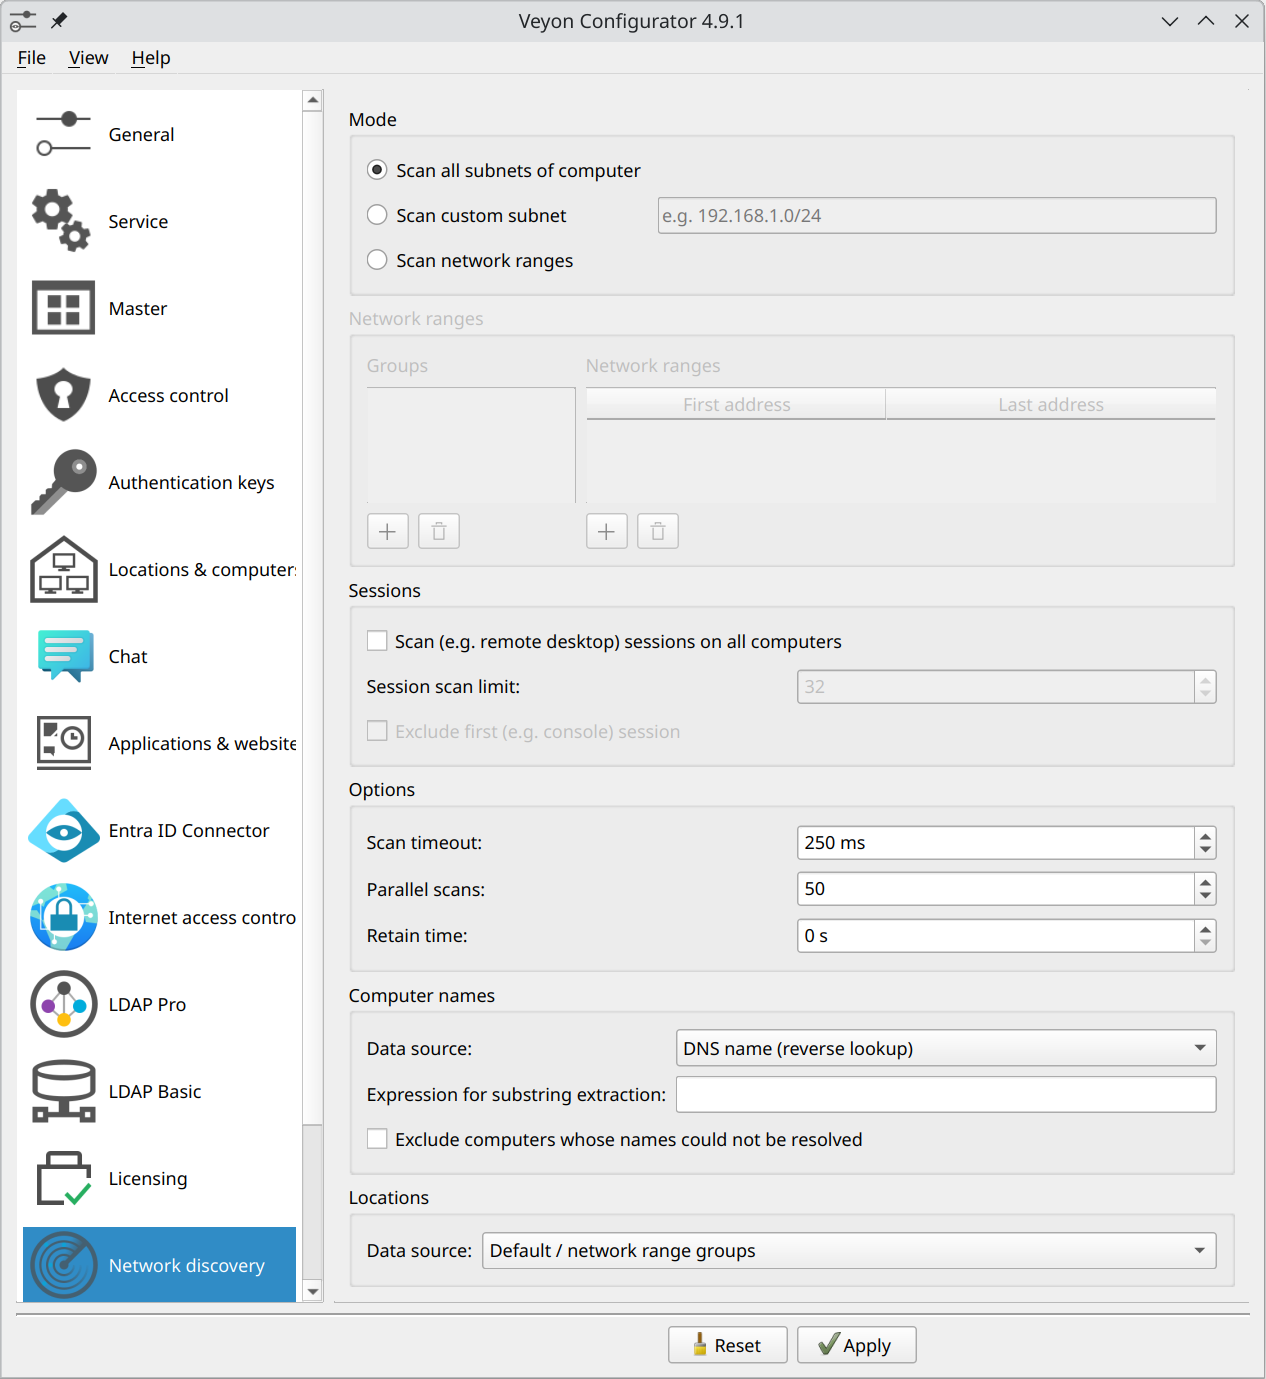
Task: Click the substring extraction expression field
Action: 945,1094
